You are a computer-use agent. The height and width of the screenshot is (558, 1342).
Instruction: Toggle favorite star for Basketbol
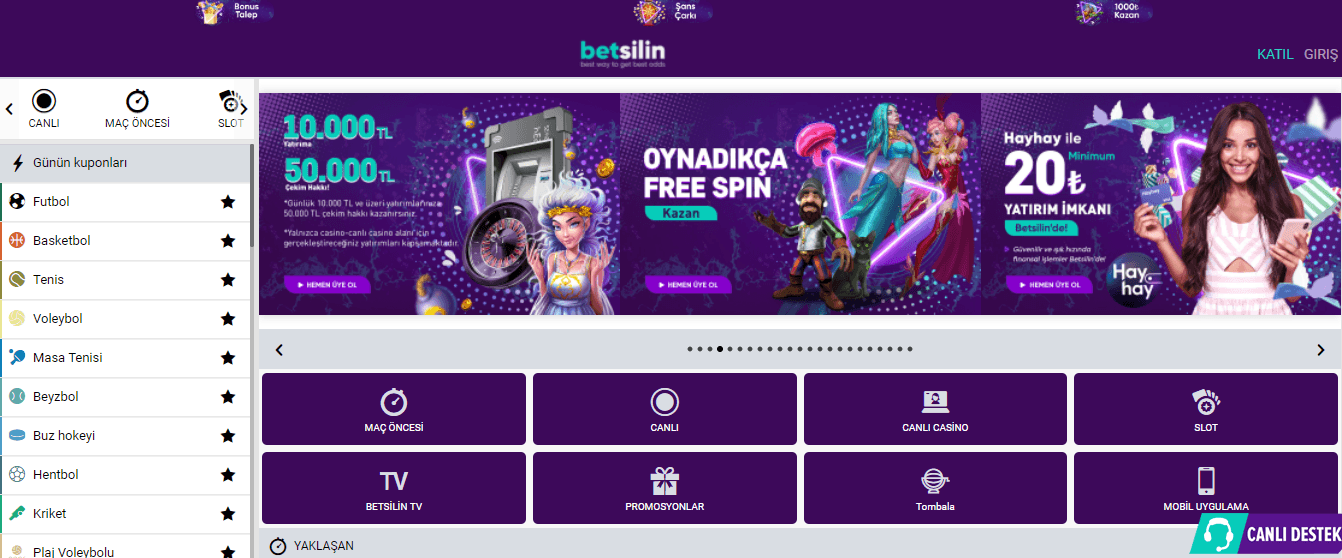pos(228,241)
